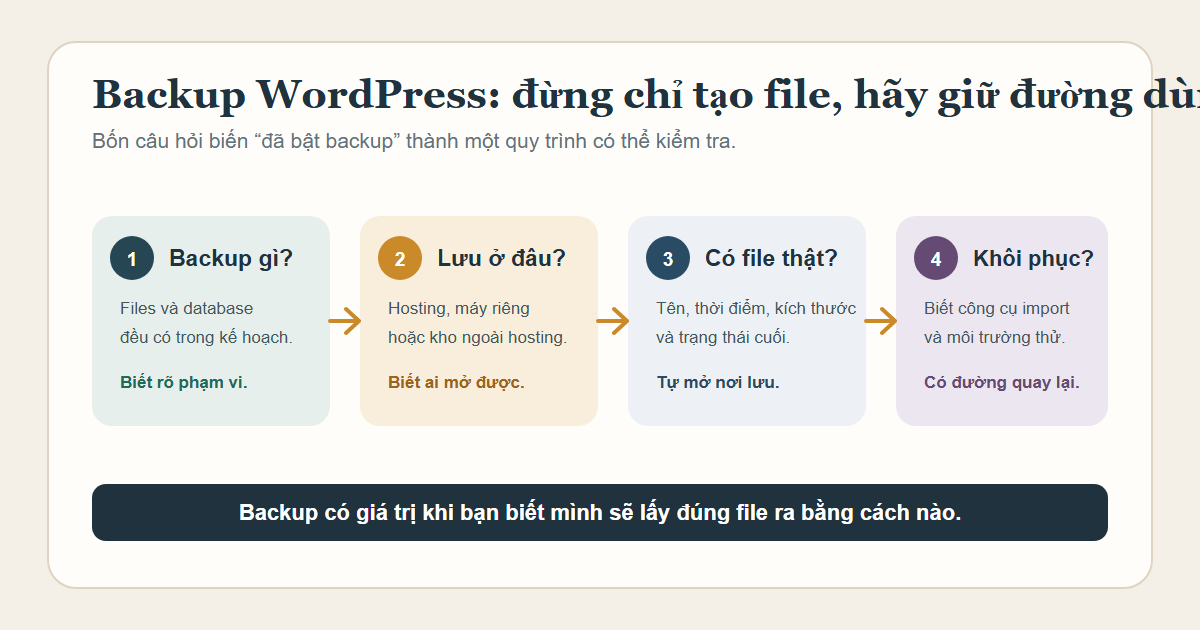This screenshot has height=630, width=1200.
Task: Click the subtitle starting "Bốn câu hỏi biến"
Action: (x=414, y=141)
